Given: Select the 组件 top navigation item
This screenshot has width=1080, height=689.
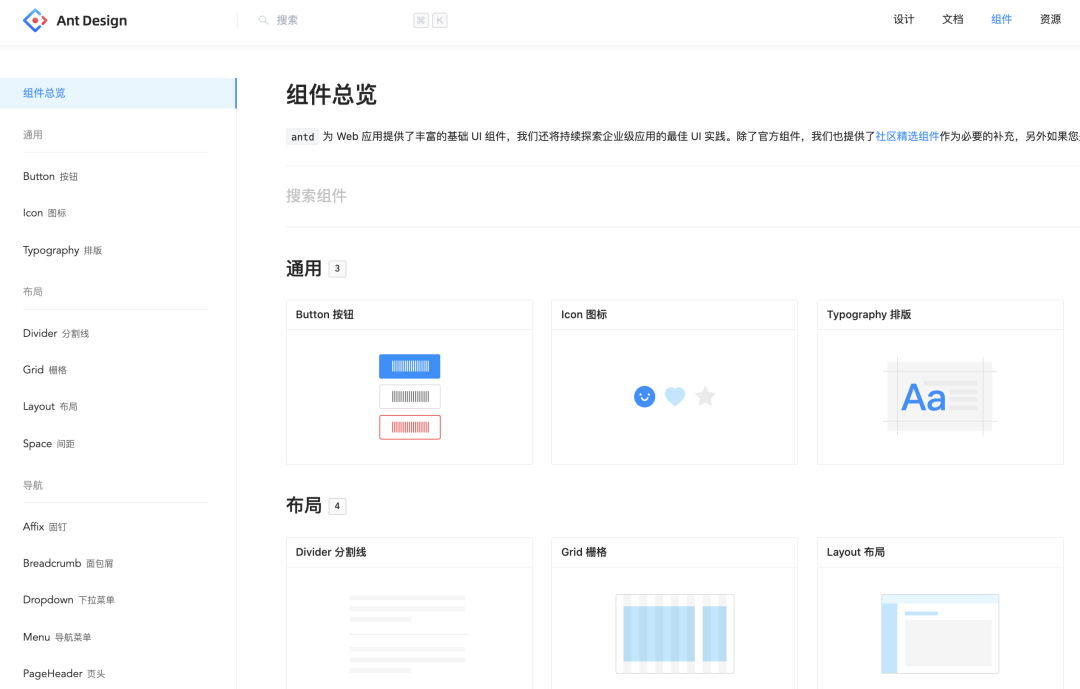Looking at the screenshot, I should (x=1001, y=19).
